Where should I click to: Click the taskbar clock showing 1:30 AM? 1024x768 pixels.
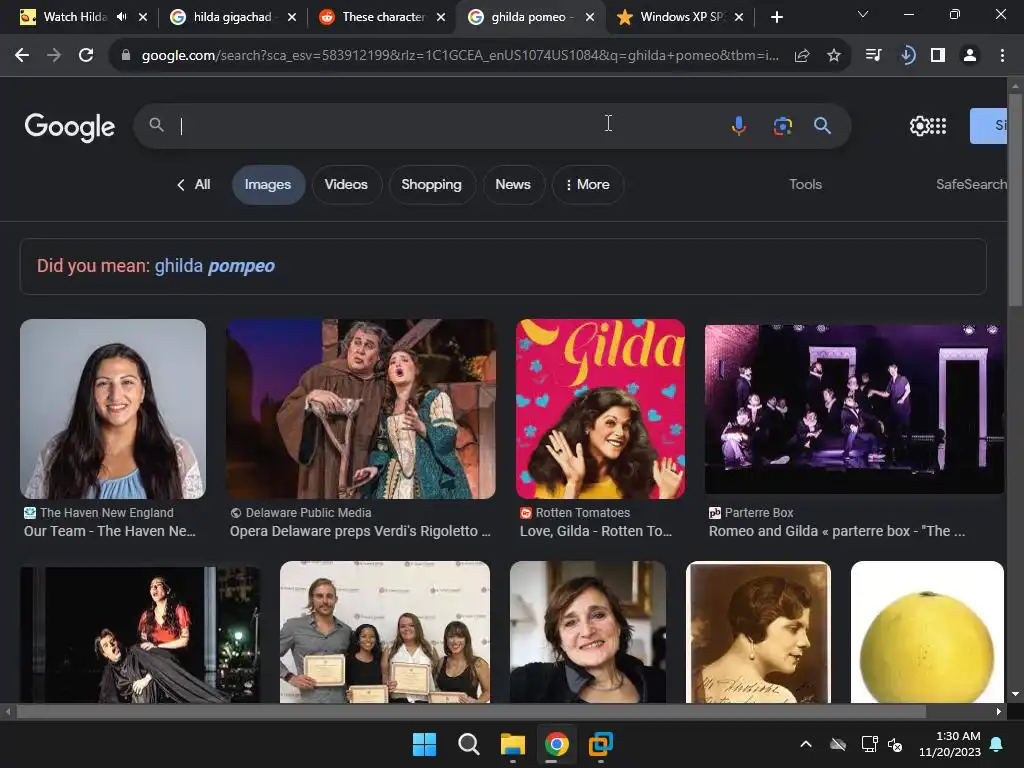click(950, 744)
